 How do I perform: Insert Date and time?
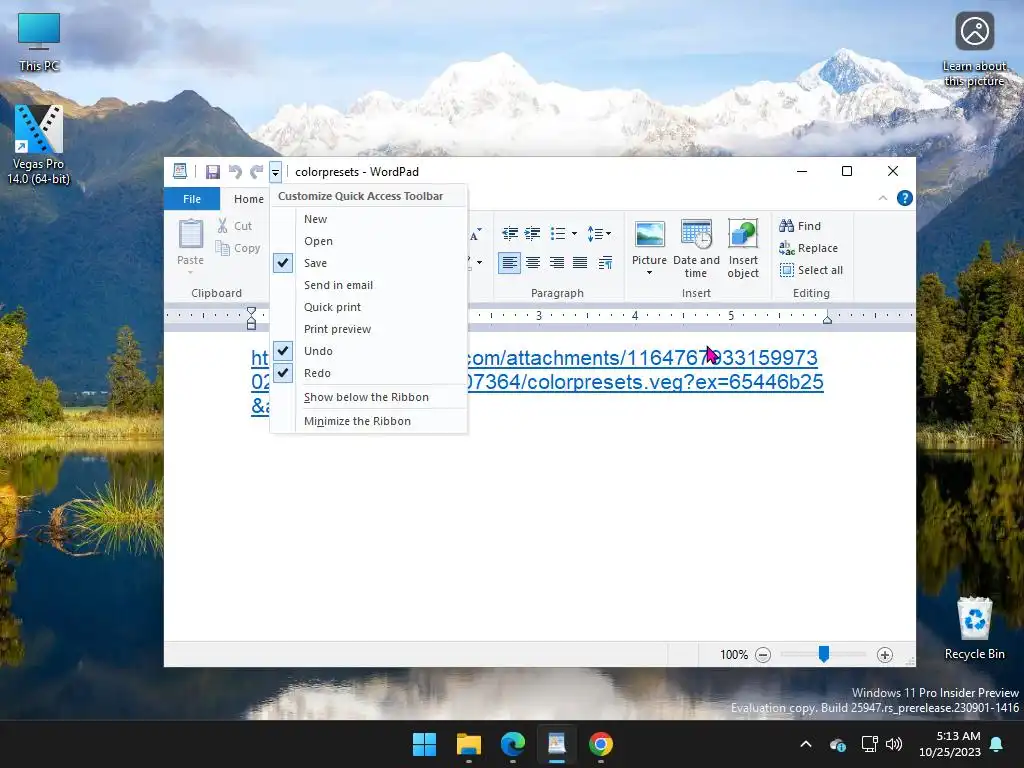[x=696, y=248]
